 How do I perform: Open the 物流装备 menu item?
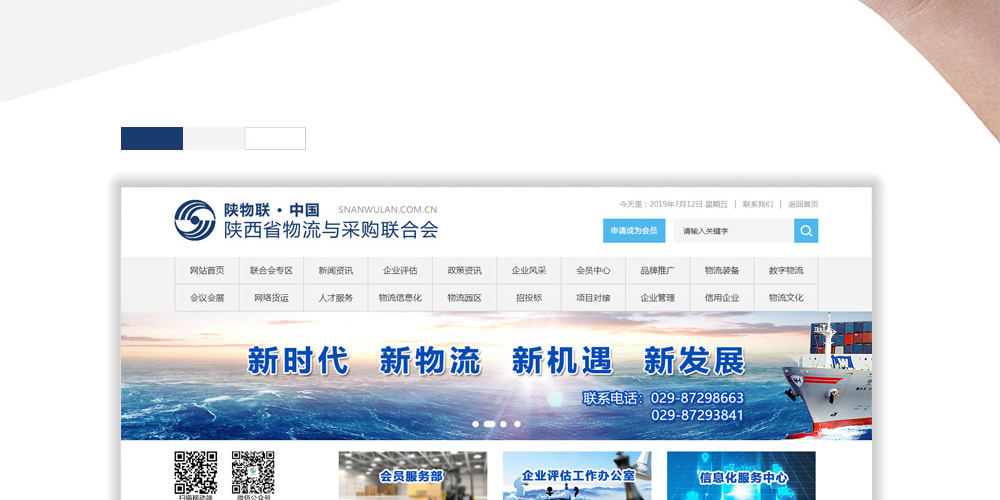tap(723, 270)
